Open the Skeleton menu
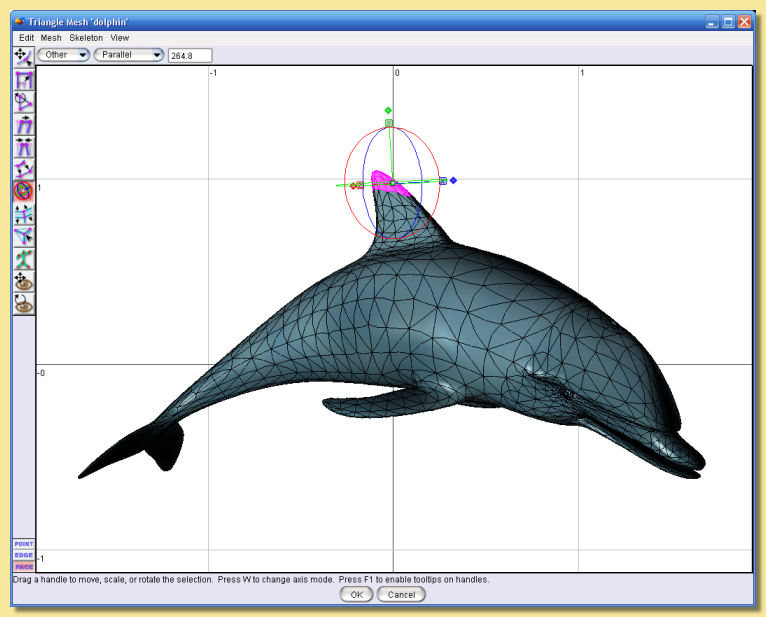This screenshot has width=766, height=617. [86, 37]
